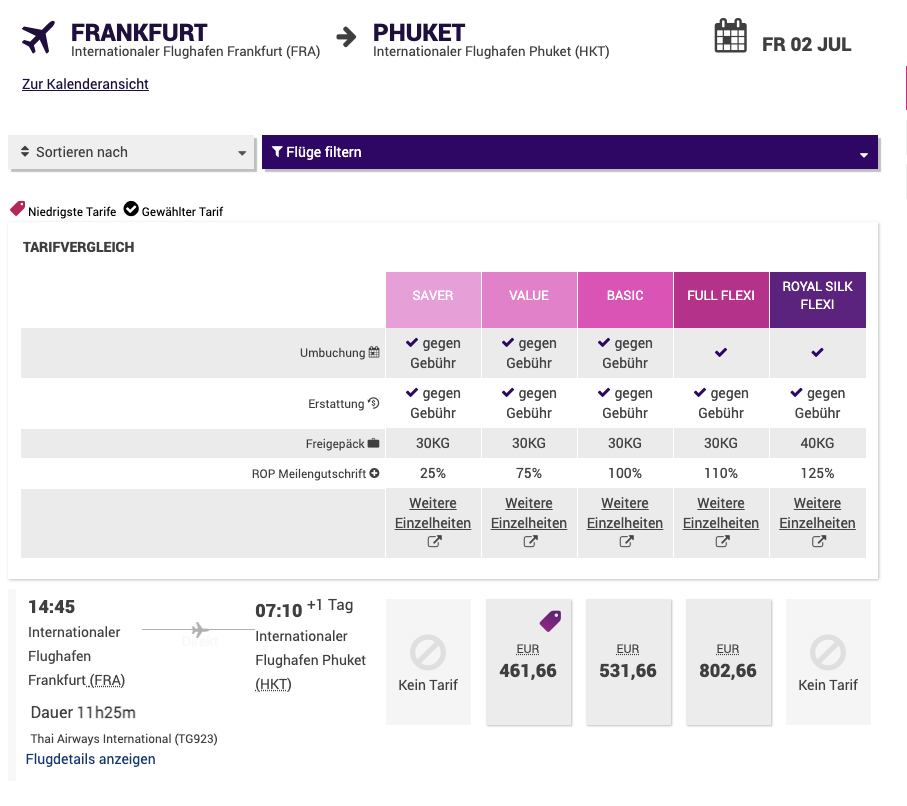
Task: Click the ROP Meilengutschrift plus icon
Action: pos(374,473)
